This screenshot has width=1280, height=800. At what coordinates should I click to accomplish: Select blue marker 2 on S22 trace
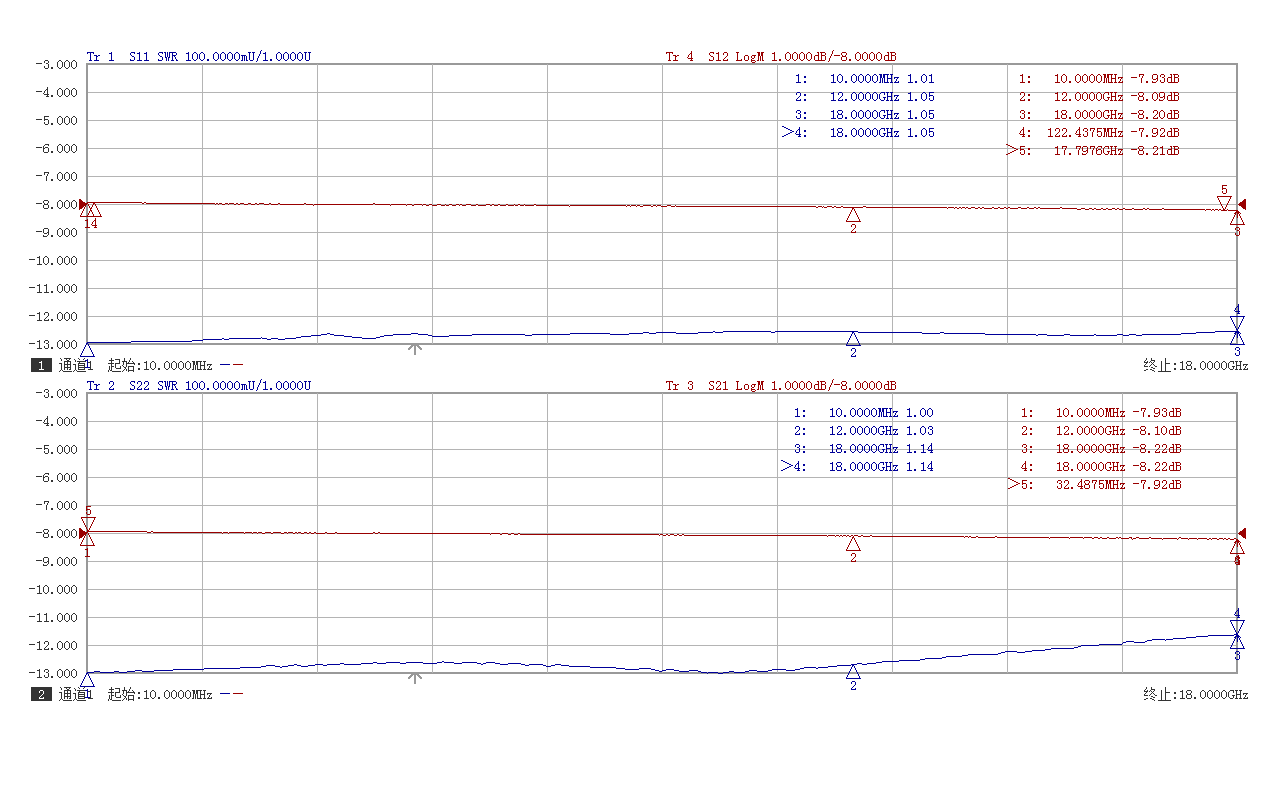(853, 672)
